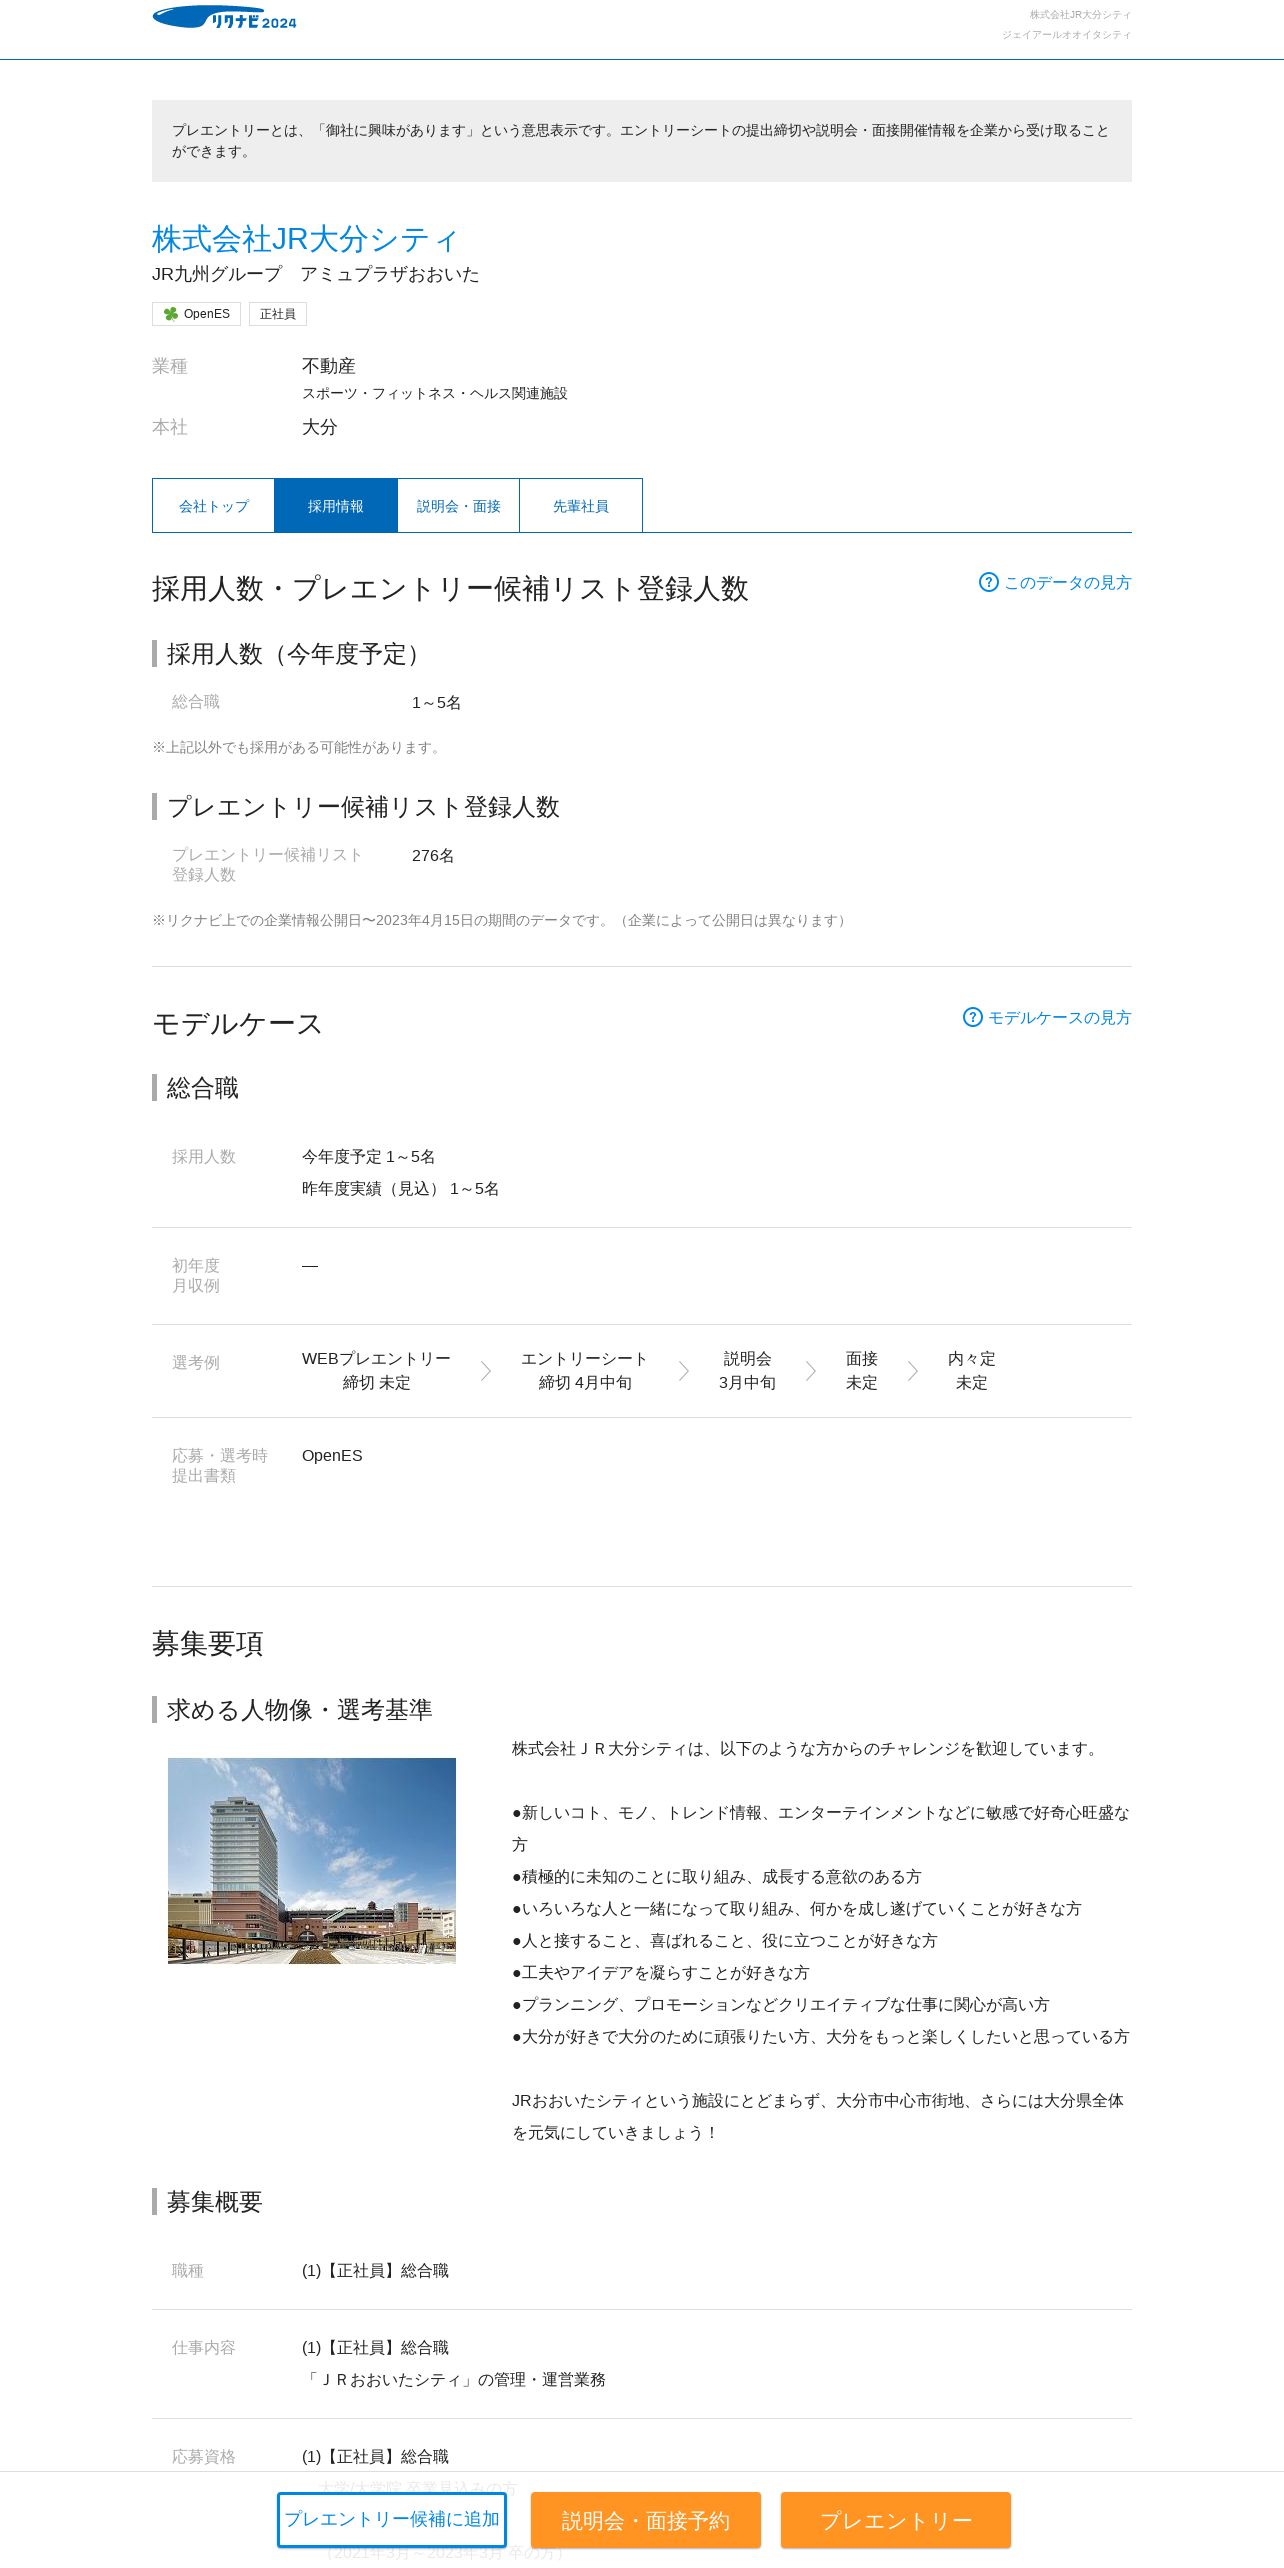Switch to the 説明会・面接 tab

click(458, 506)
